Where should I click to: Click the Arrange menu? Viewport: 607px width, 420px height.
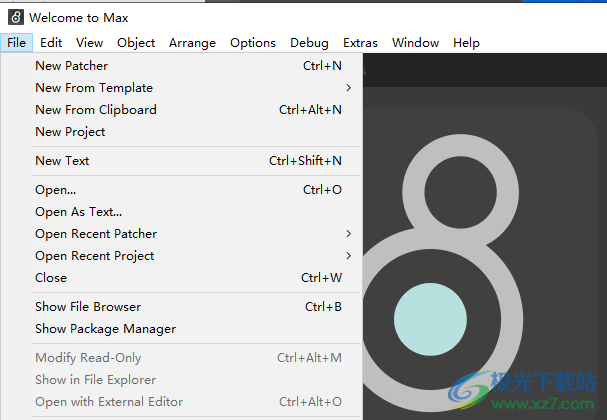tap(192, 43)
